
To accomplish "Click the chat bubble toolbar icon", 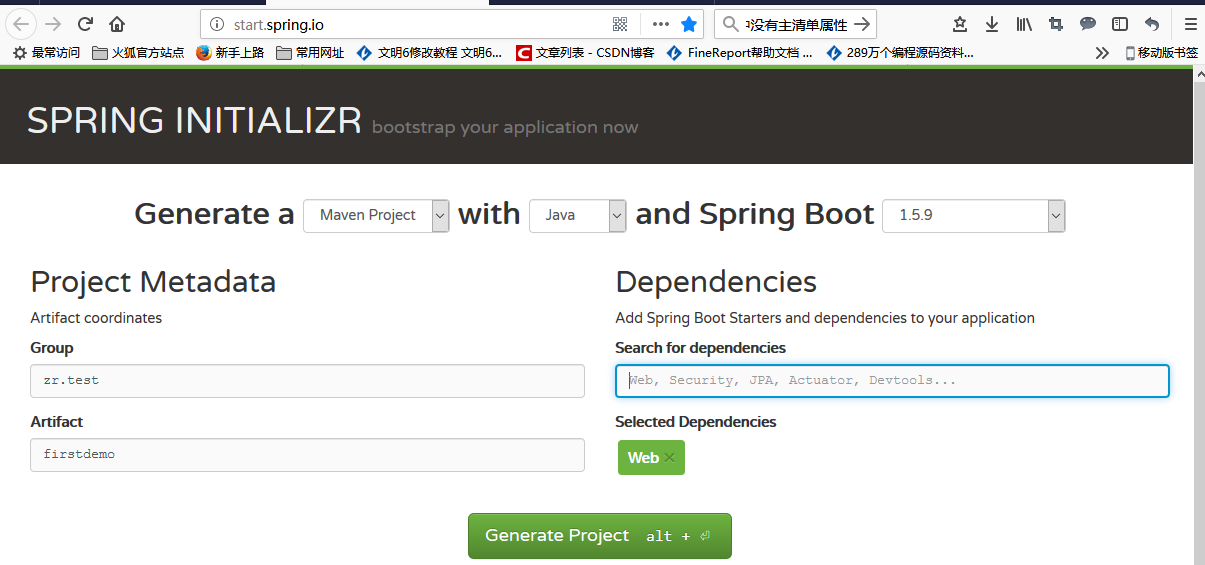I will pyautogui.click(x=1088, y=24).
